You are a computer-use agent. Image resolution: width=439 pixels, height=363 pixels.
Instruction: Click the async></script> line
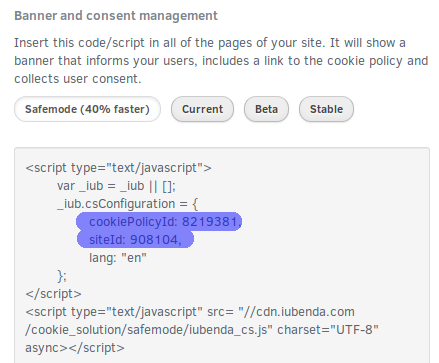pyautogui.click(x=75, y=348)
